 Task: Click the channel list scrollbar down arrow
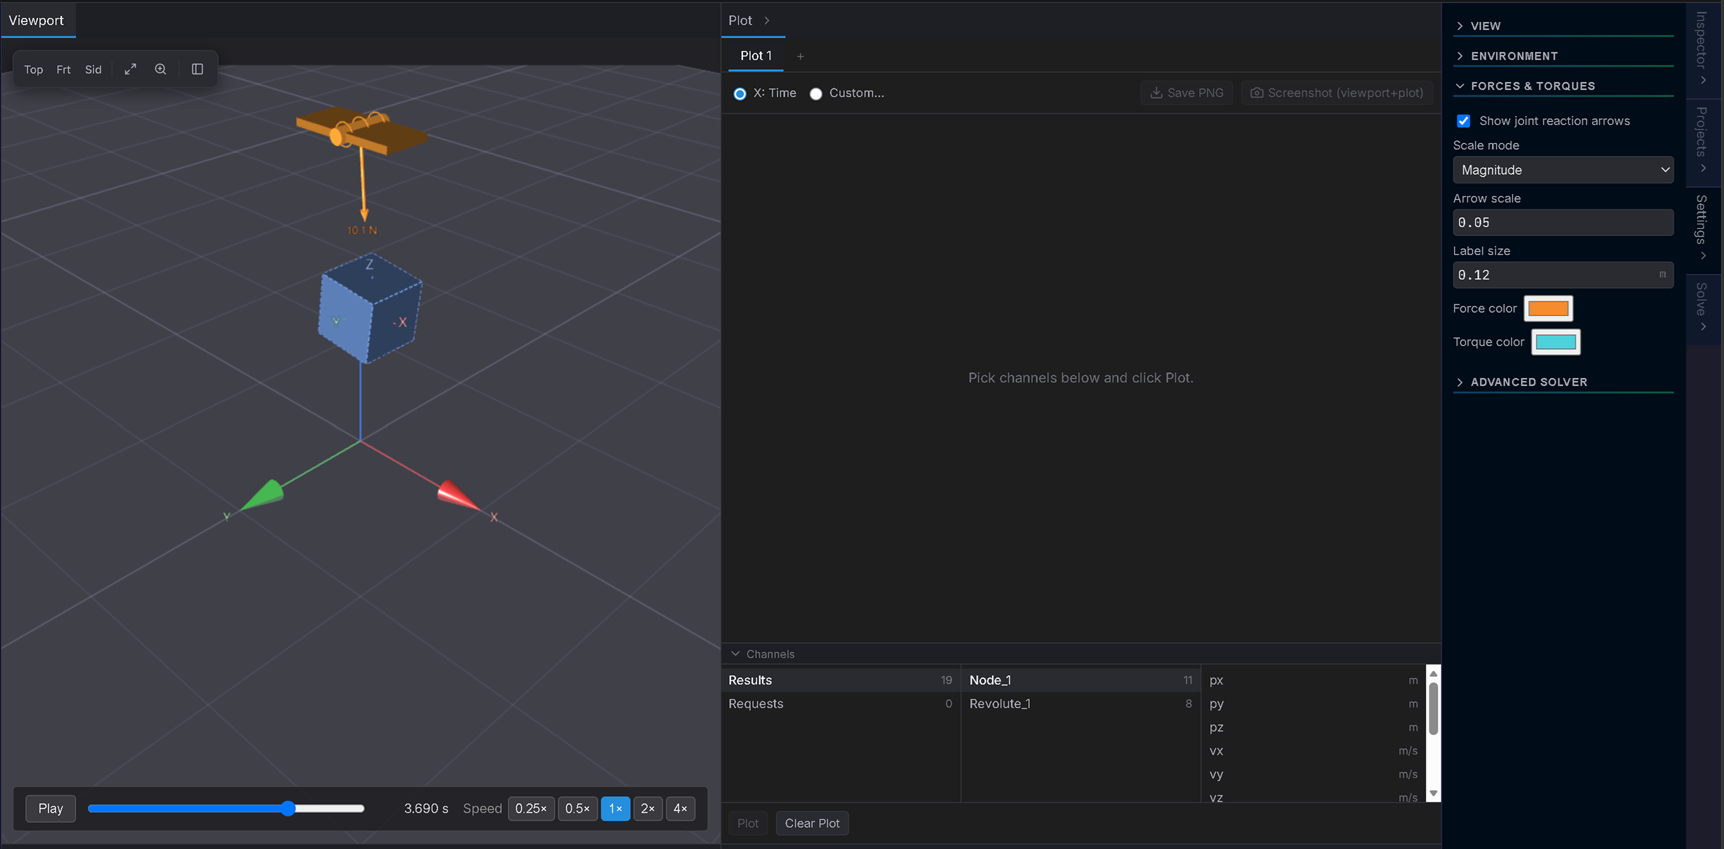tap(1433, 794)
